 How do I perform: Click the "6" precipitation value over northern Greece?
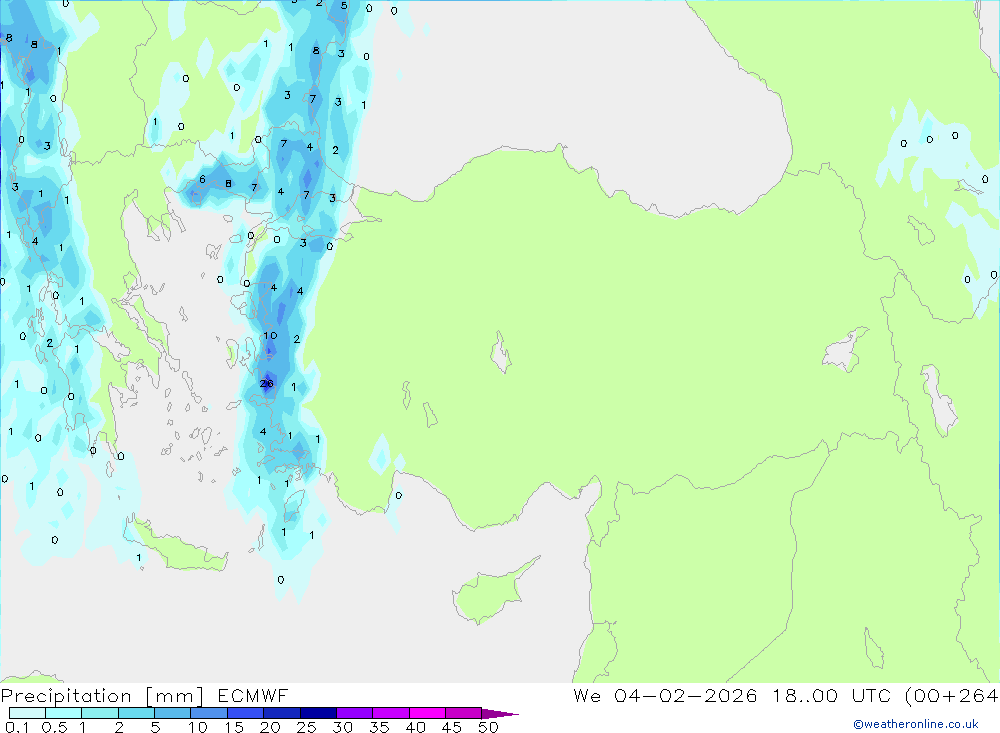(202, 180)
